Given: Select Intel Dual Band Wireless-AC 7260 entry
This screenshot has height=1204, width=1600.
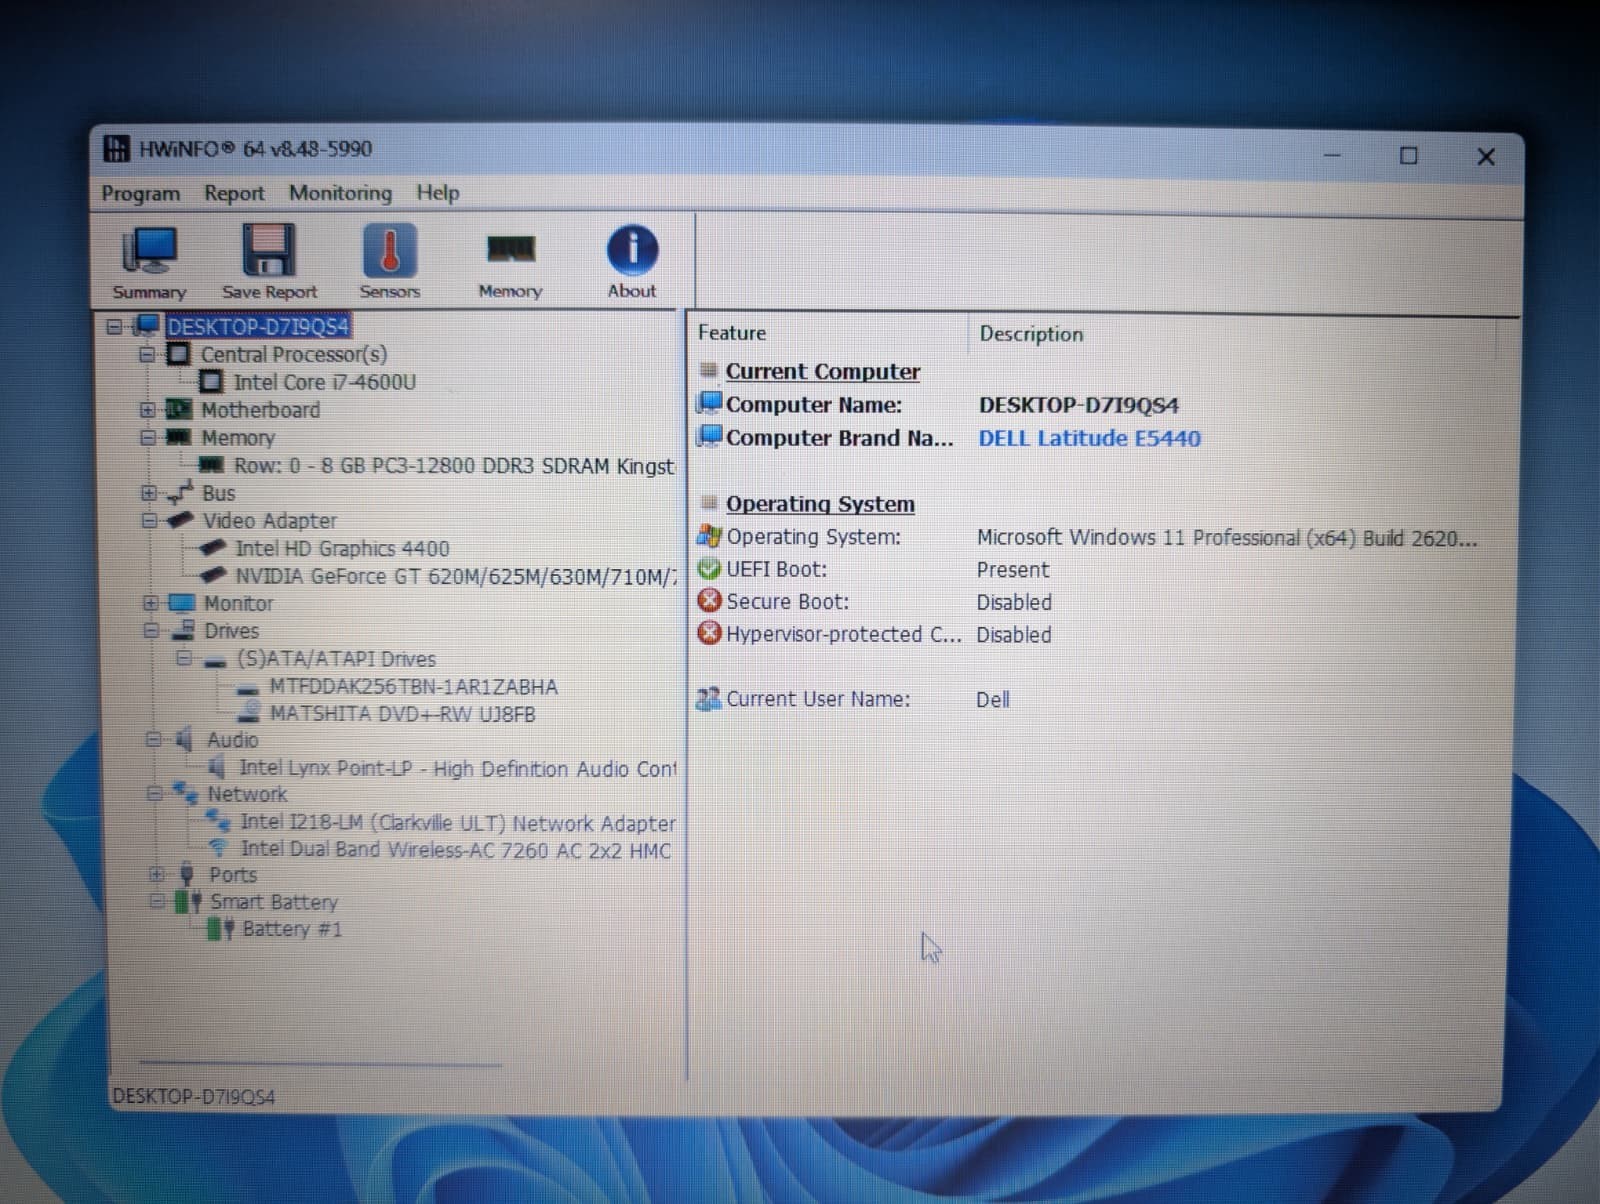Looking at the screenshot, I should (456, 850).
